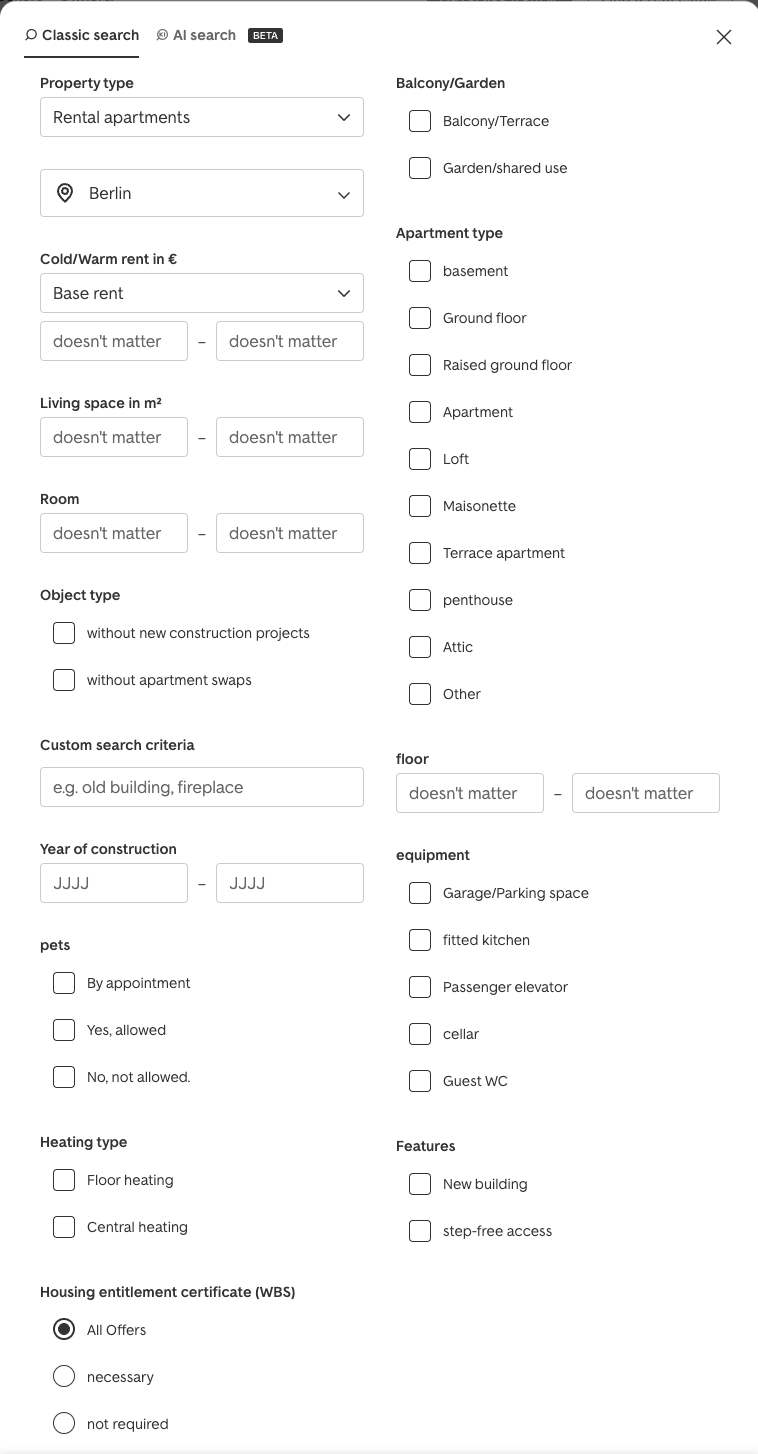Image resolution: width=758 pixels, height=1454 pixels.
Task: Click the magnifier icon on Classic search
Action: coord(31,35)
